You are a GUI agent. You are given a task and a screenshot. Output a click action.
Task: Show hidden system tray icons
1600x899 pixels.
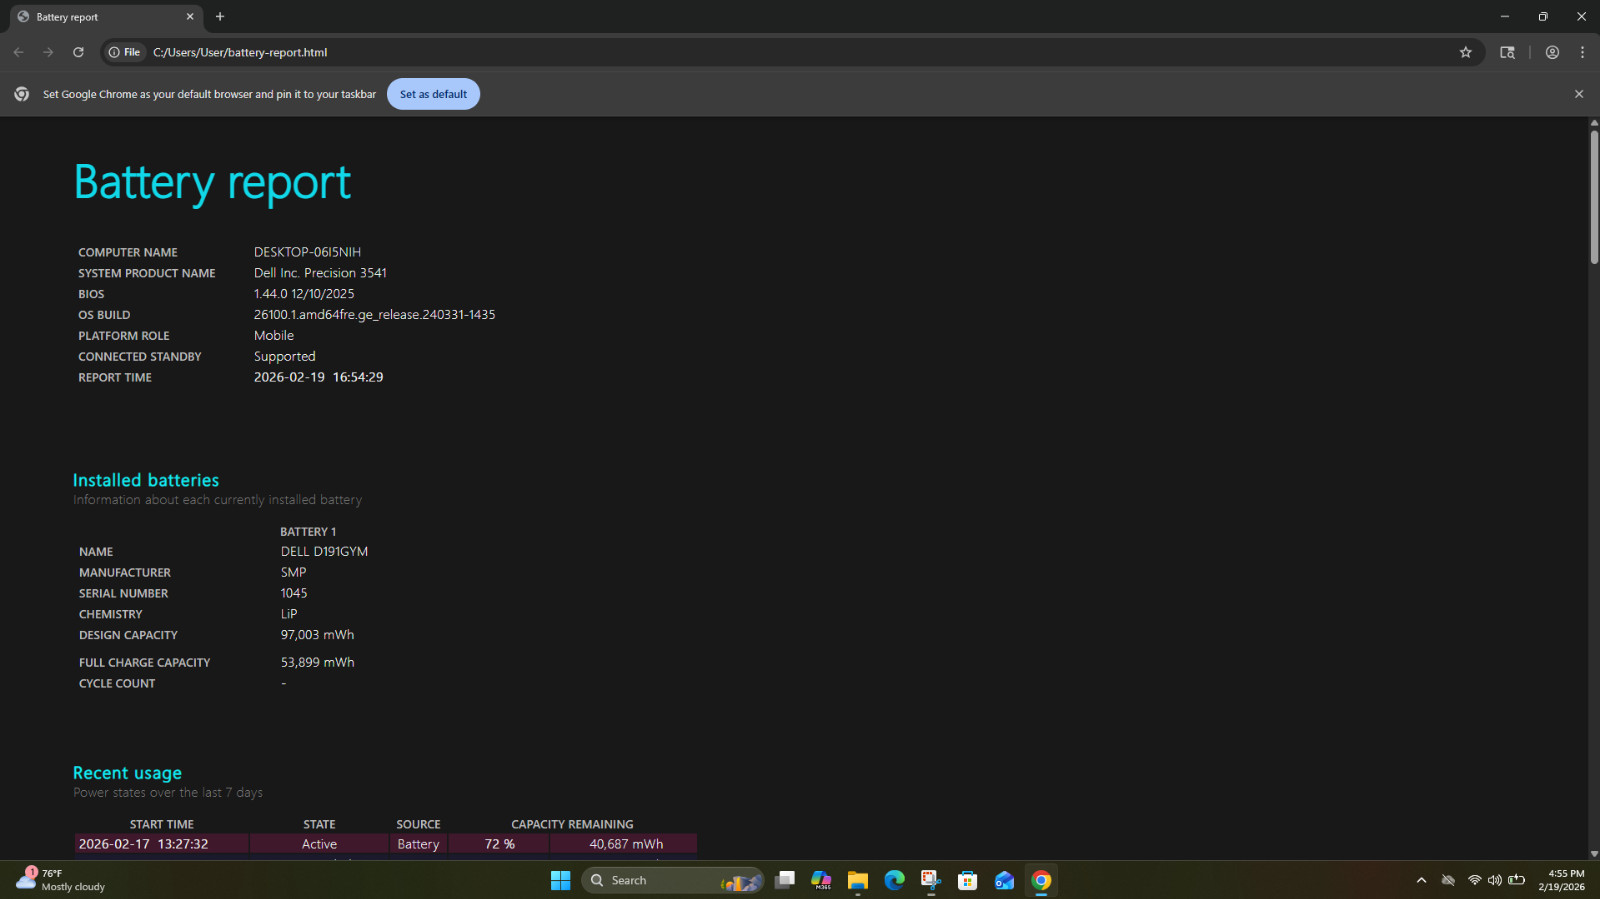(x=1421, y=880)
